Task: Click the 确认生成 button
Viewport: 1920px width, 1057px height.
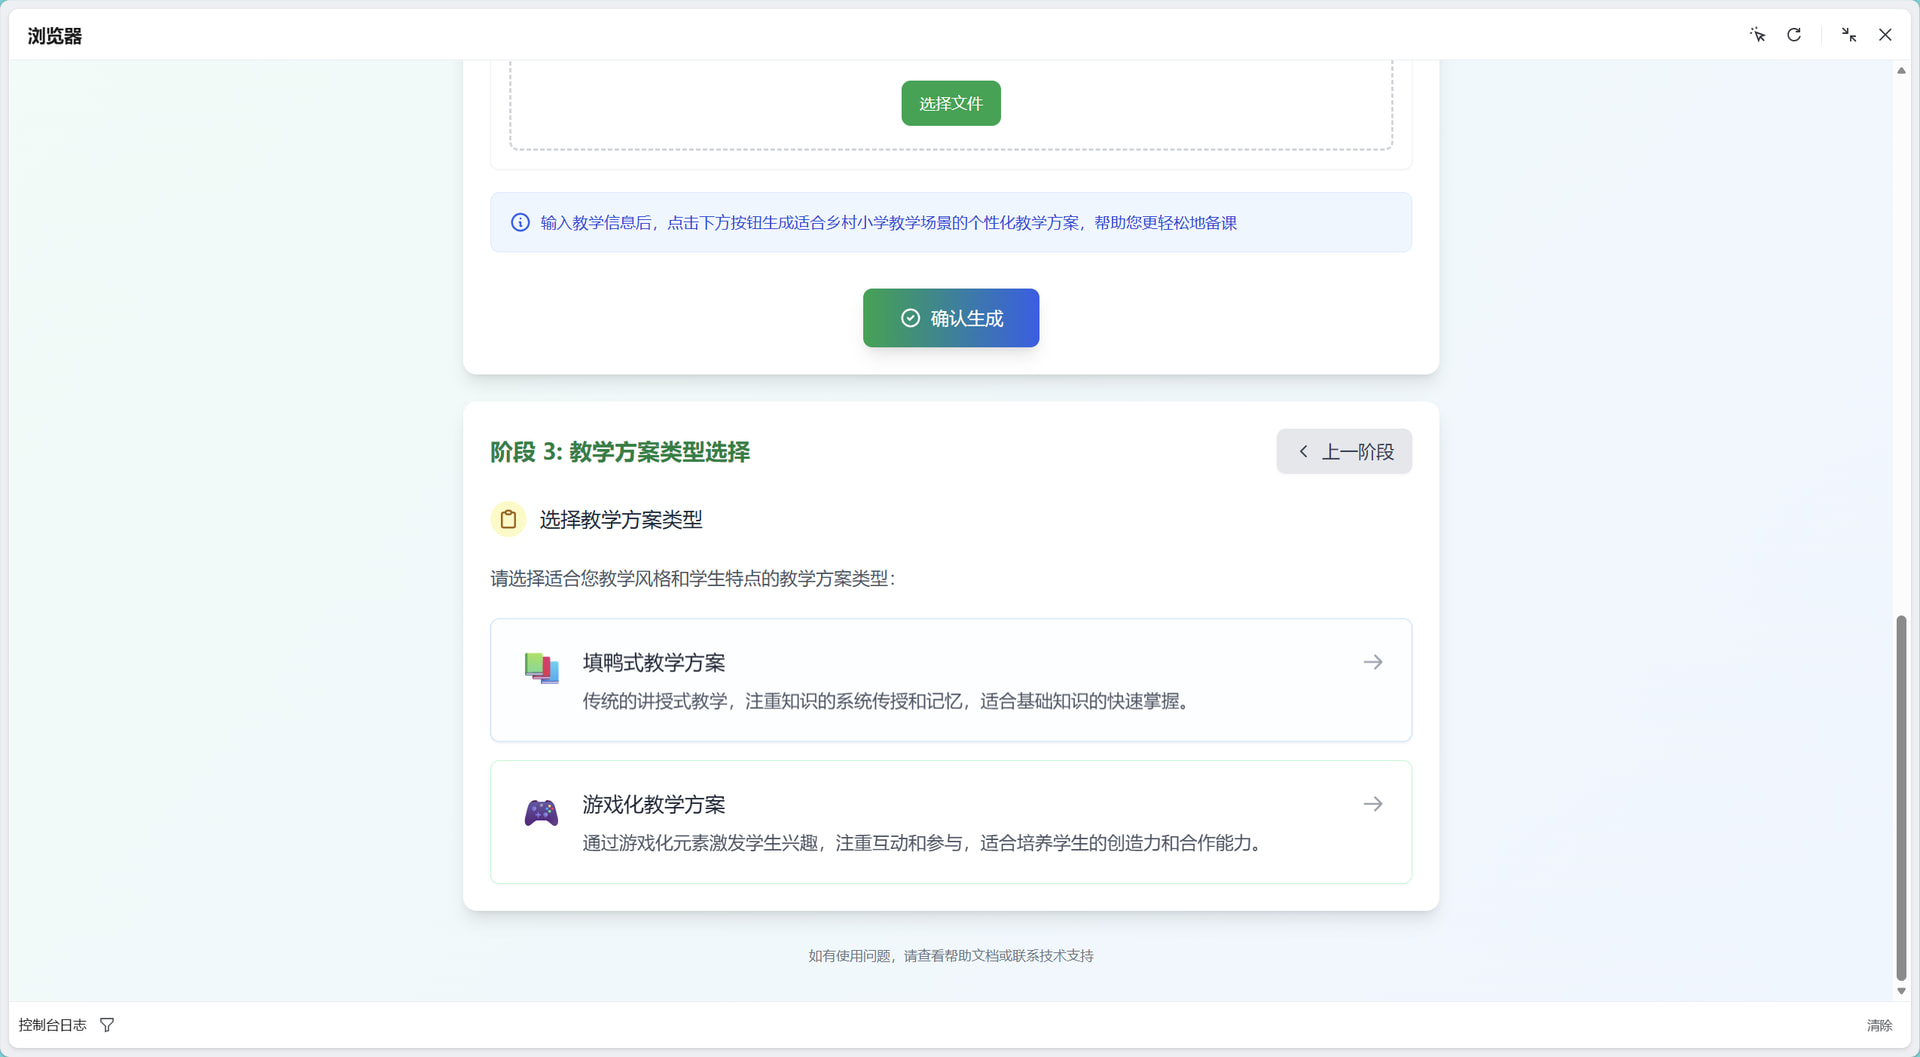Action: [950, 318]
